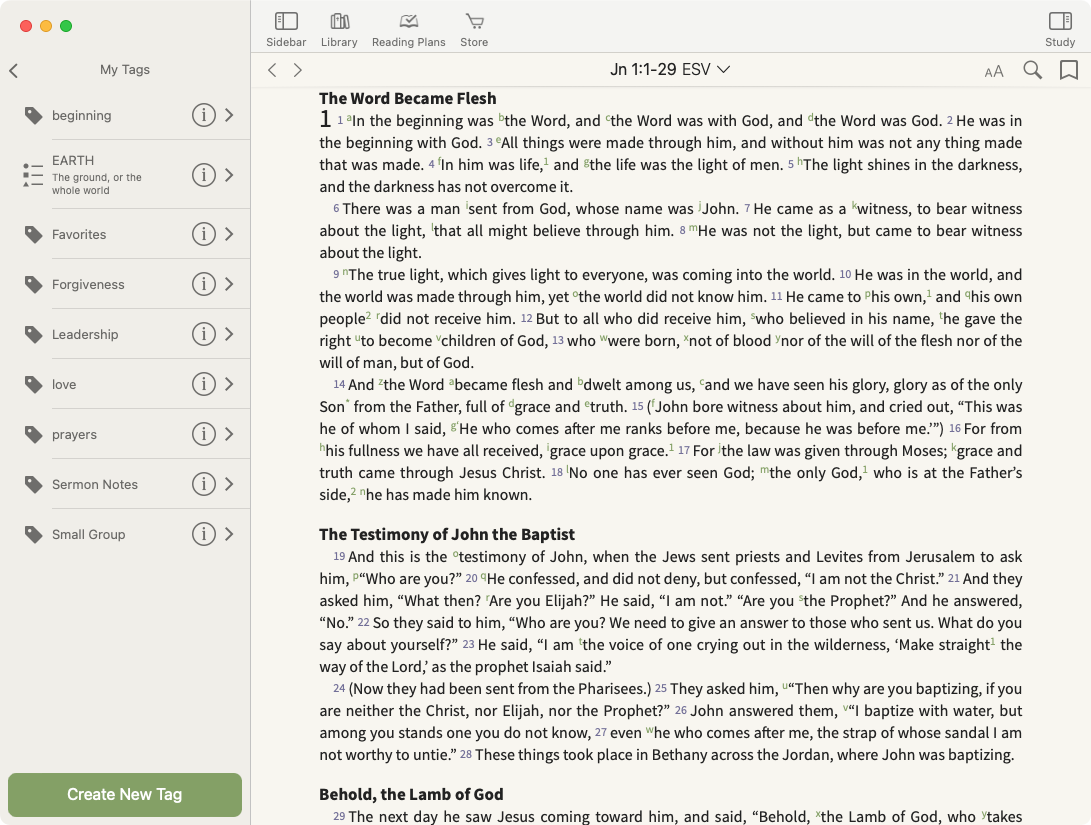Select the prayers tag label

tap(74, 435)
